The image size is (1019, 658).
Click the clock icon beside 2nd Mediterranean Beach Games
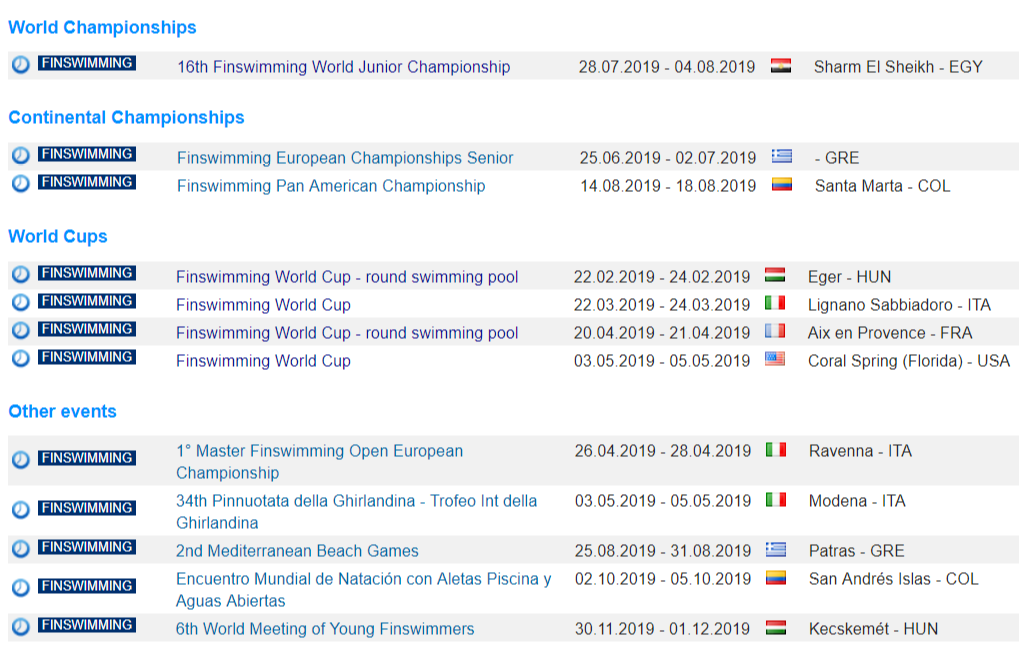click(21, 549)
